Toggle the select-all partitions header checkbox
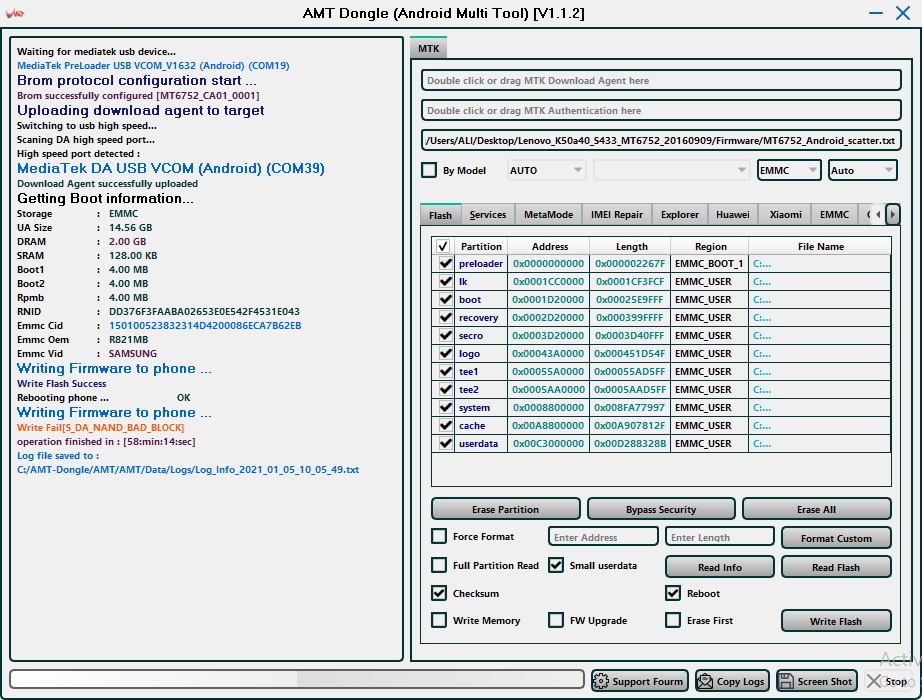 tap(443, 246)
